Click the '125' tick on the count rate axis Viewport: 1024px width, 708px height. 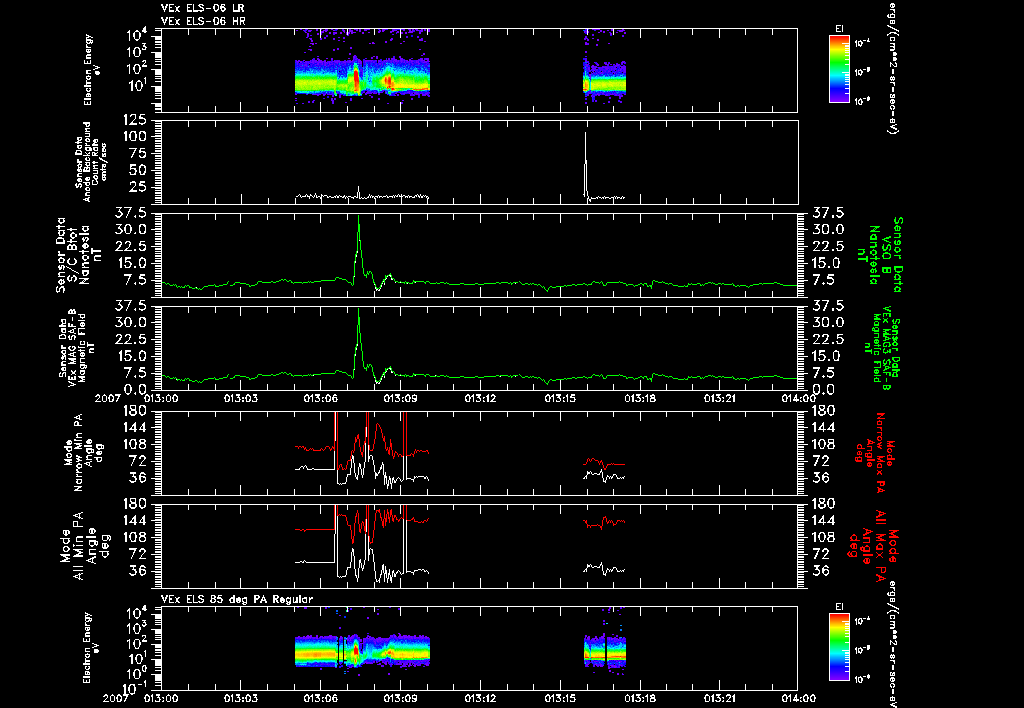pos(134,120)
